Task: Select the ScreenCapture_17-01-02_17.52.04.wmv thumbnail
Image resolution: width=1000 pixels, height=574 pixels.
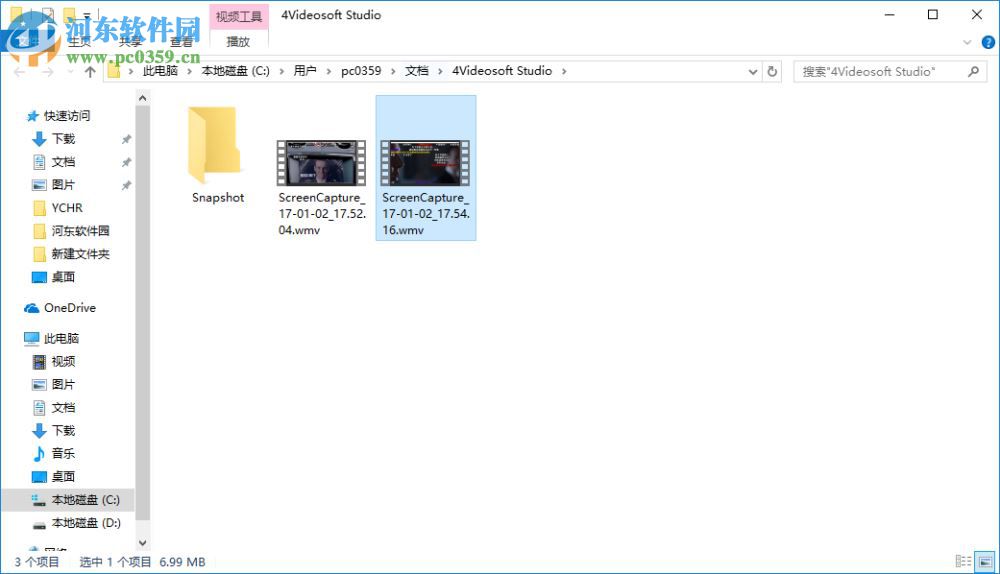Action: point(321,163)
